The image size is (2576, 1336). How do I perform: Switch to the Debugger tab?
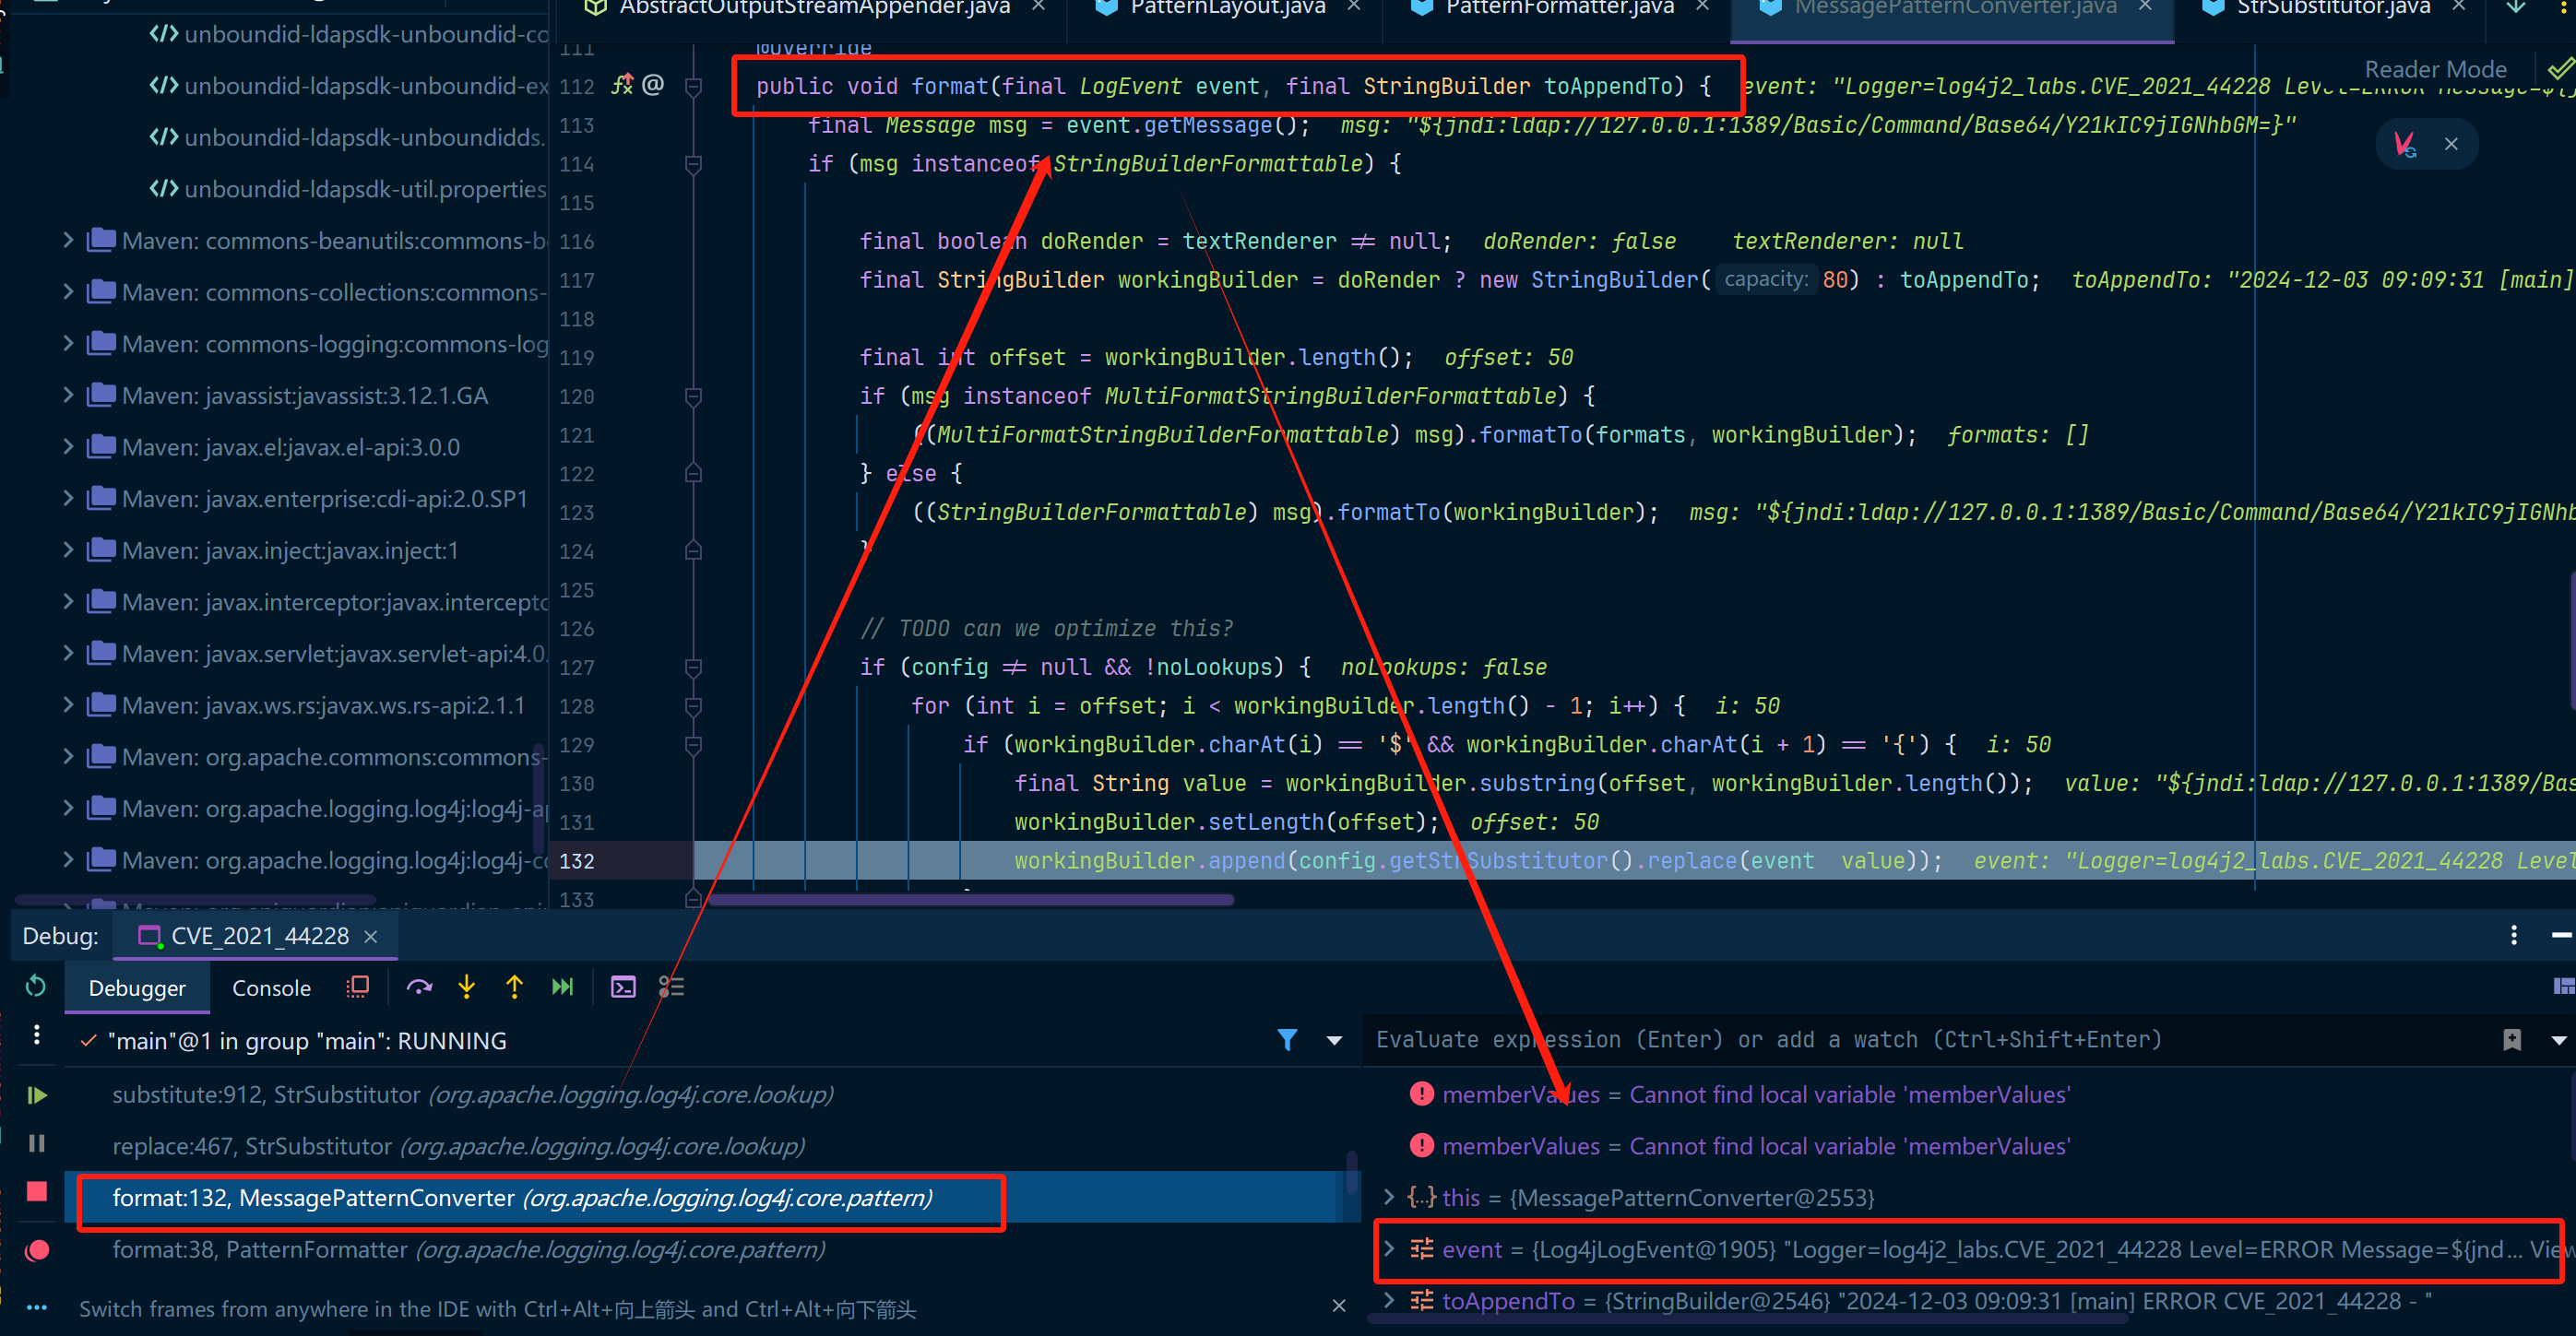(137, 988)
